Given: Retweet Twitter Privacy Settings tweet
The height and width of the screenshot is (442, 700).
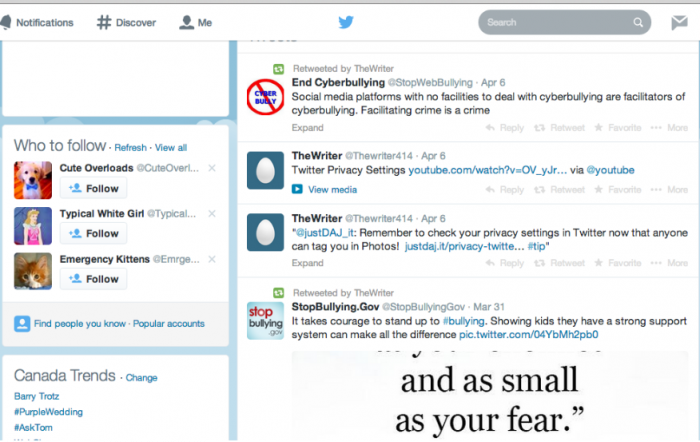Looking at the screenshot, I should (x=559, y=190).
